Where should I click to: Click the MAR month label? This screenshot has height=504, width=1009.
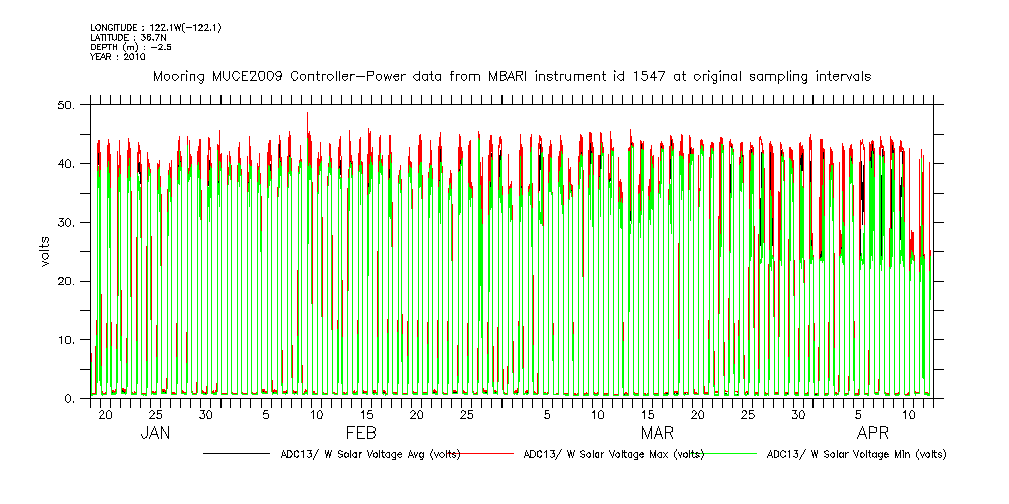pyautogui.click(x=657, y=433)
